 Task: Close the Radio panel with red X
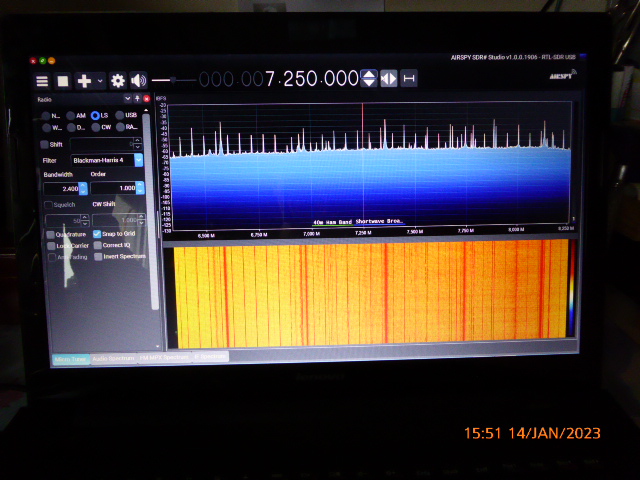tap(146, 99)
